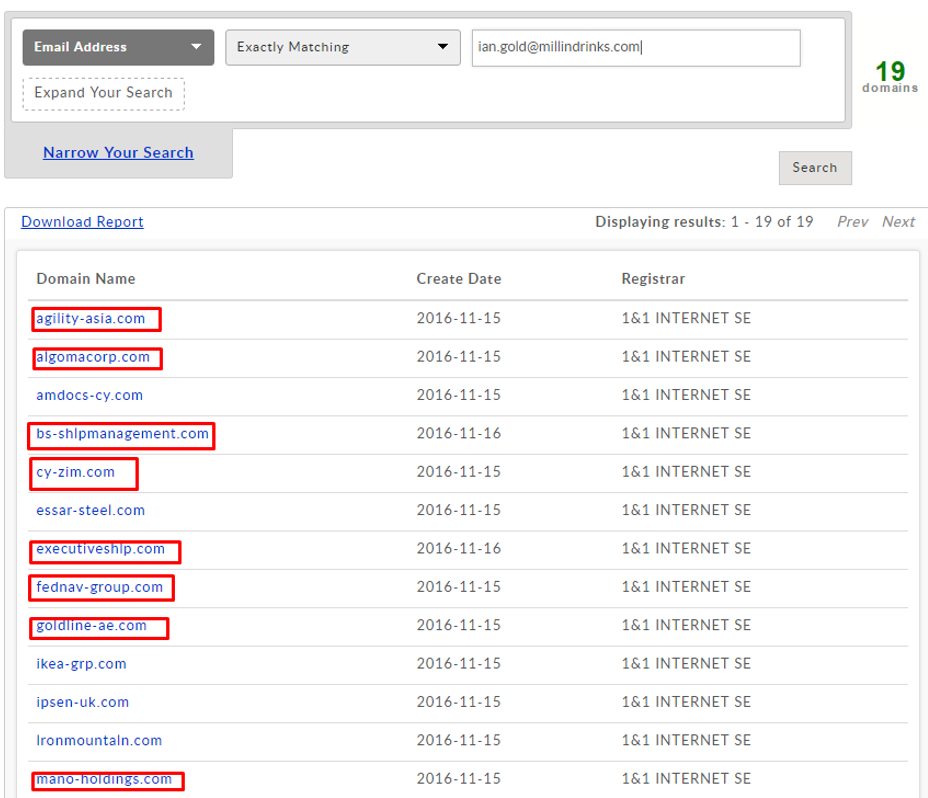Open the Narrow Your Search link
Image resolution: width=928 pixels, height=798 pixels.
[118, 153]
